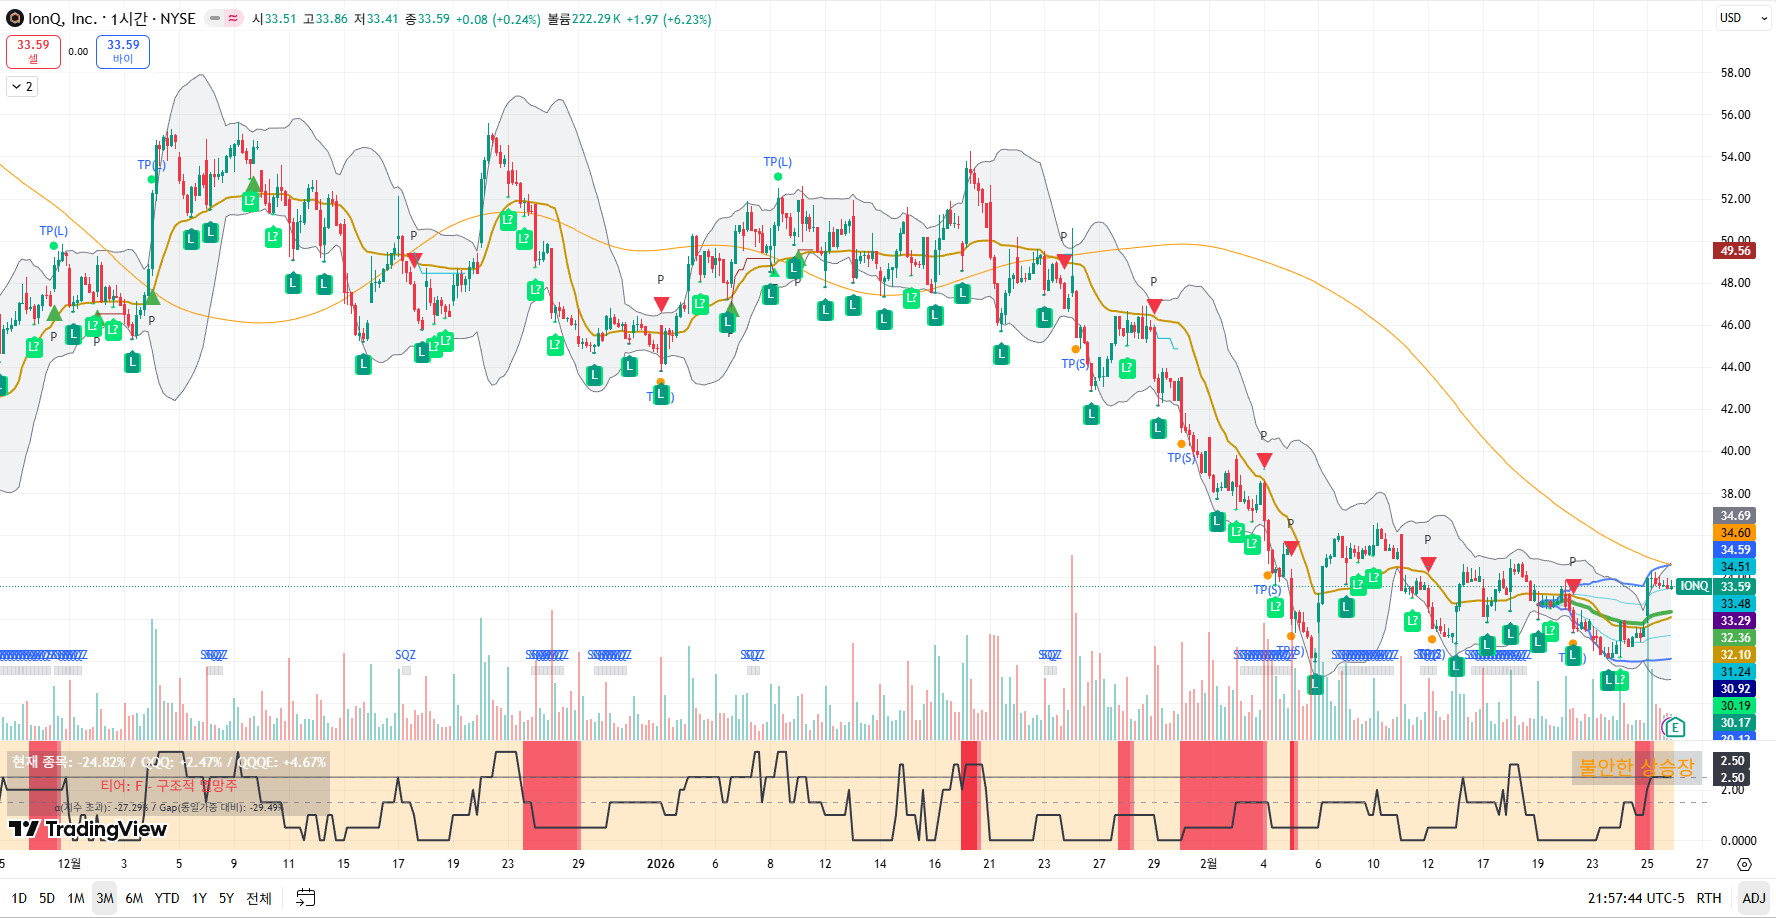
Task: Select the 5Y time range
Action: coord(226,898)
